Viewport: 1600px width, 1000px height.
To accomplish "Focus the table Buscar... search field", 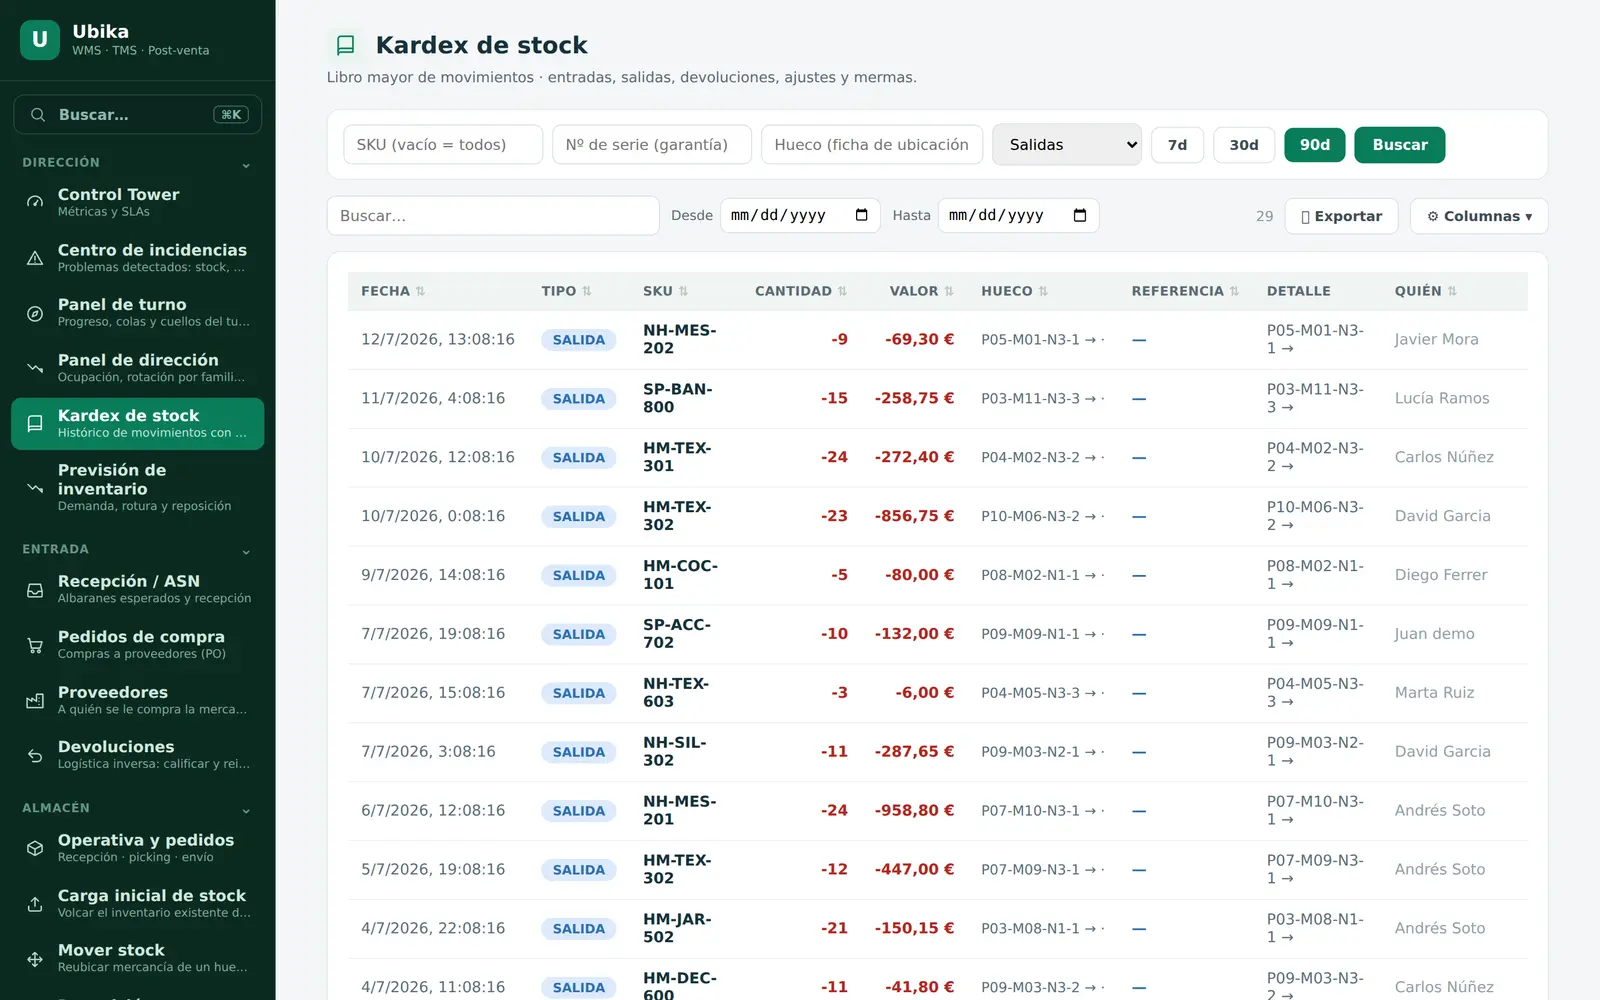I will tap(493, 216).
